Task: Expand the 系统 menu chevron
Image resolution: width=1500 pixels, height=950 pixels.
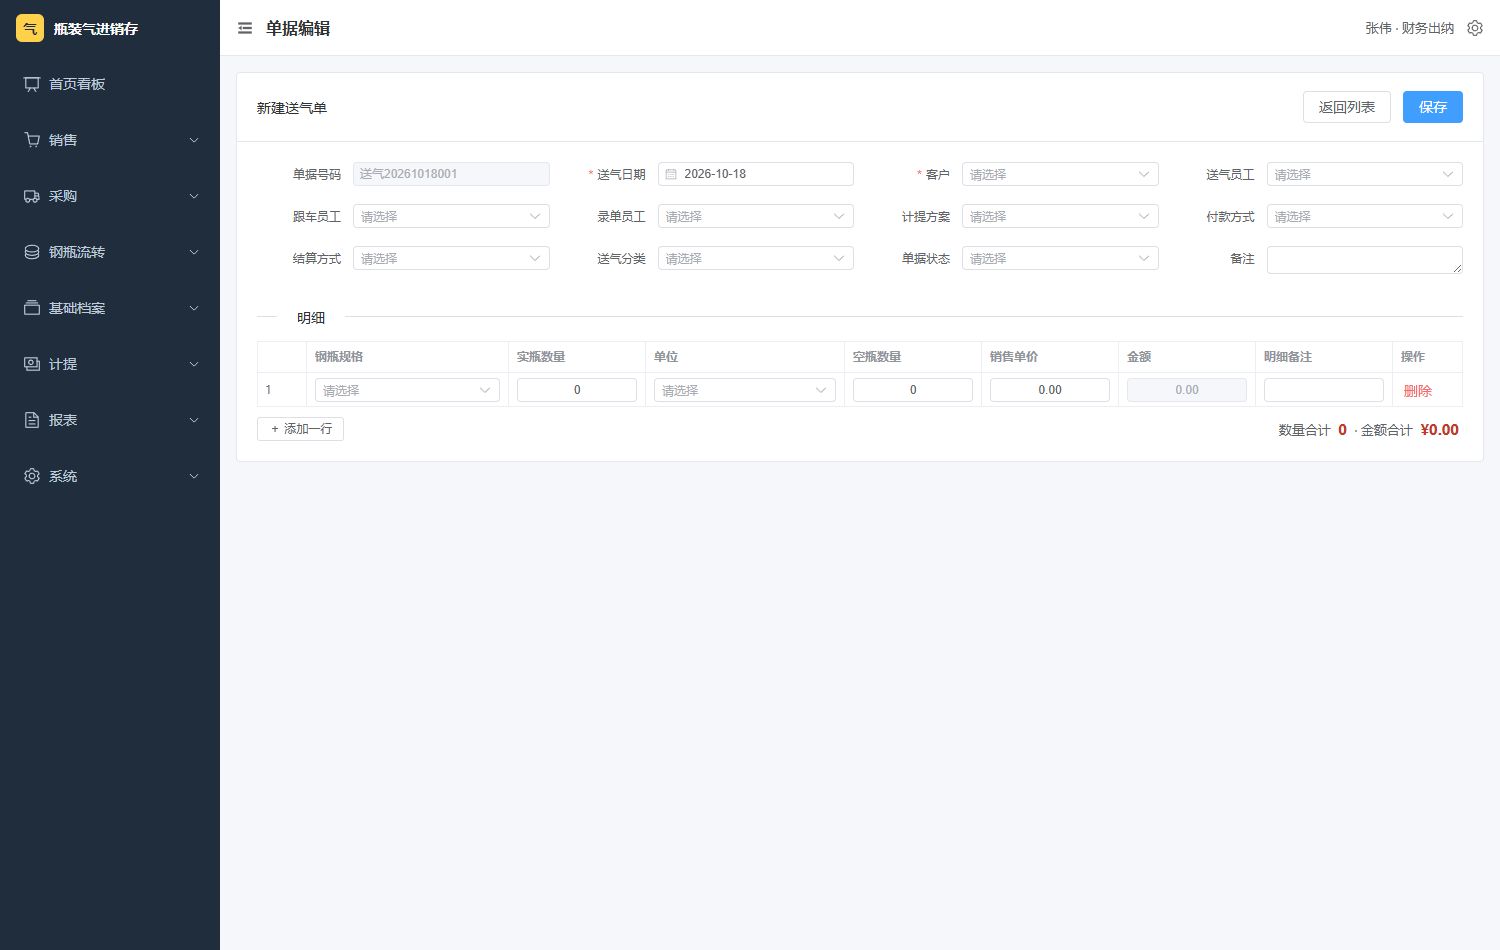Action: pyautogui.click(x=194, y=476)
